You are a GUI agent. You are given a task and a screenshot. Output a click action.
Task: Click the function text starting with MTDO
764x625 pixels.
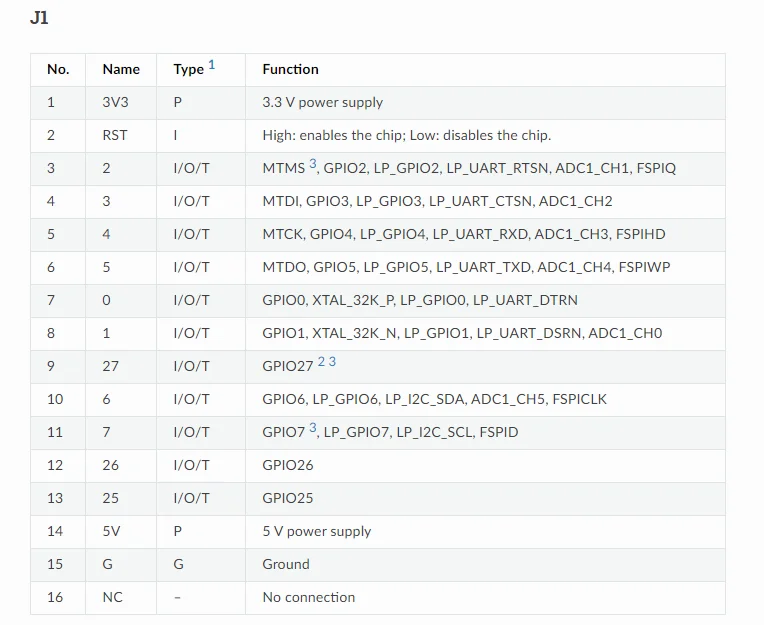point(466,267)
